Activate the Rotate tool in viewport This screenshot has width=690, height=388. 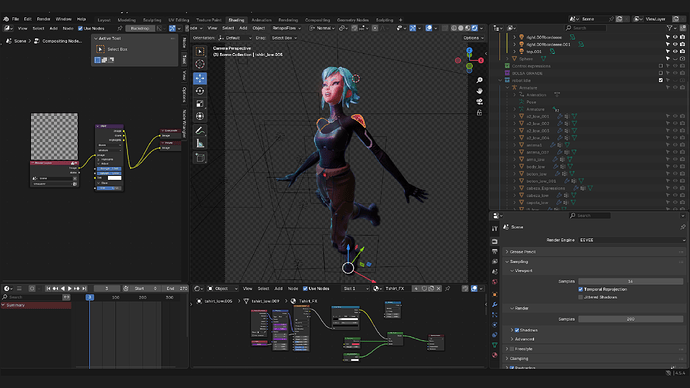pyautogui.click(x=200, y=91)
